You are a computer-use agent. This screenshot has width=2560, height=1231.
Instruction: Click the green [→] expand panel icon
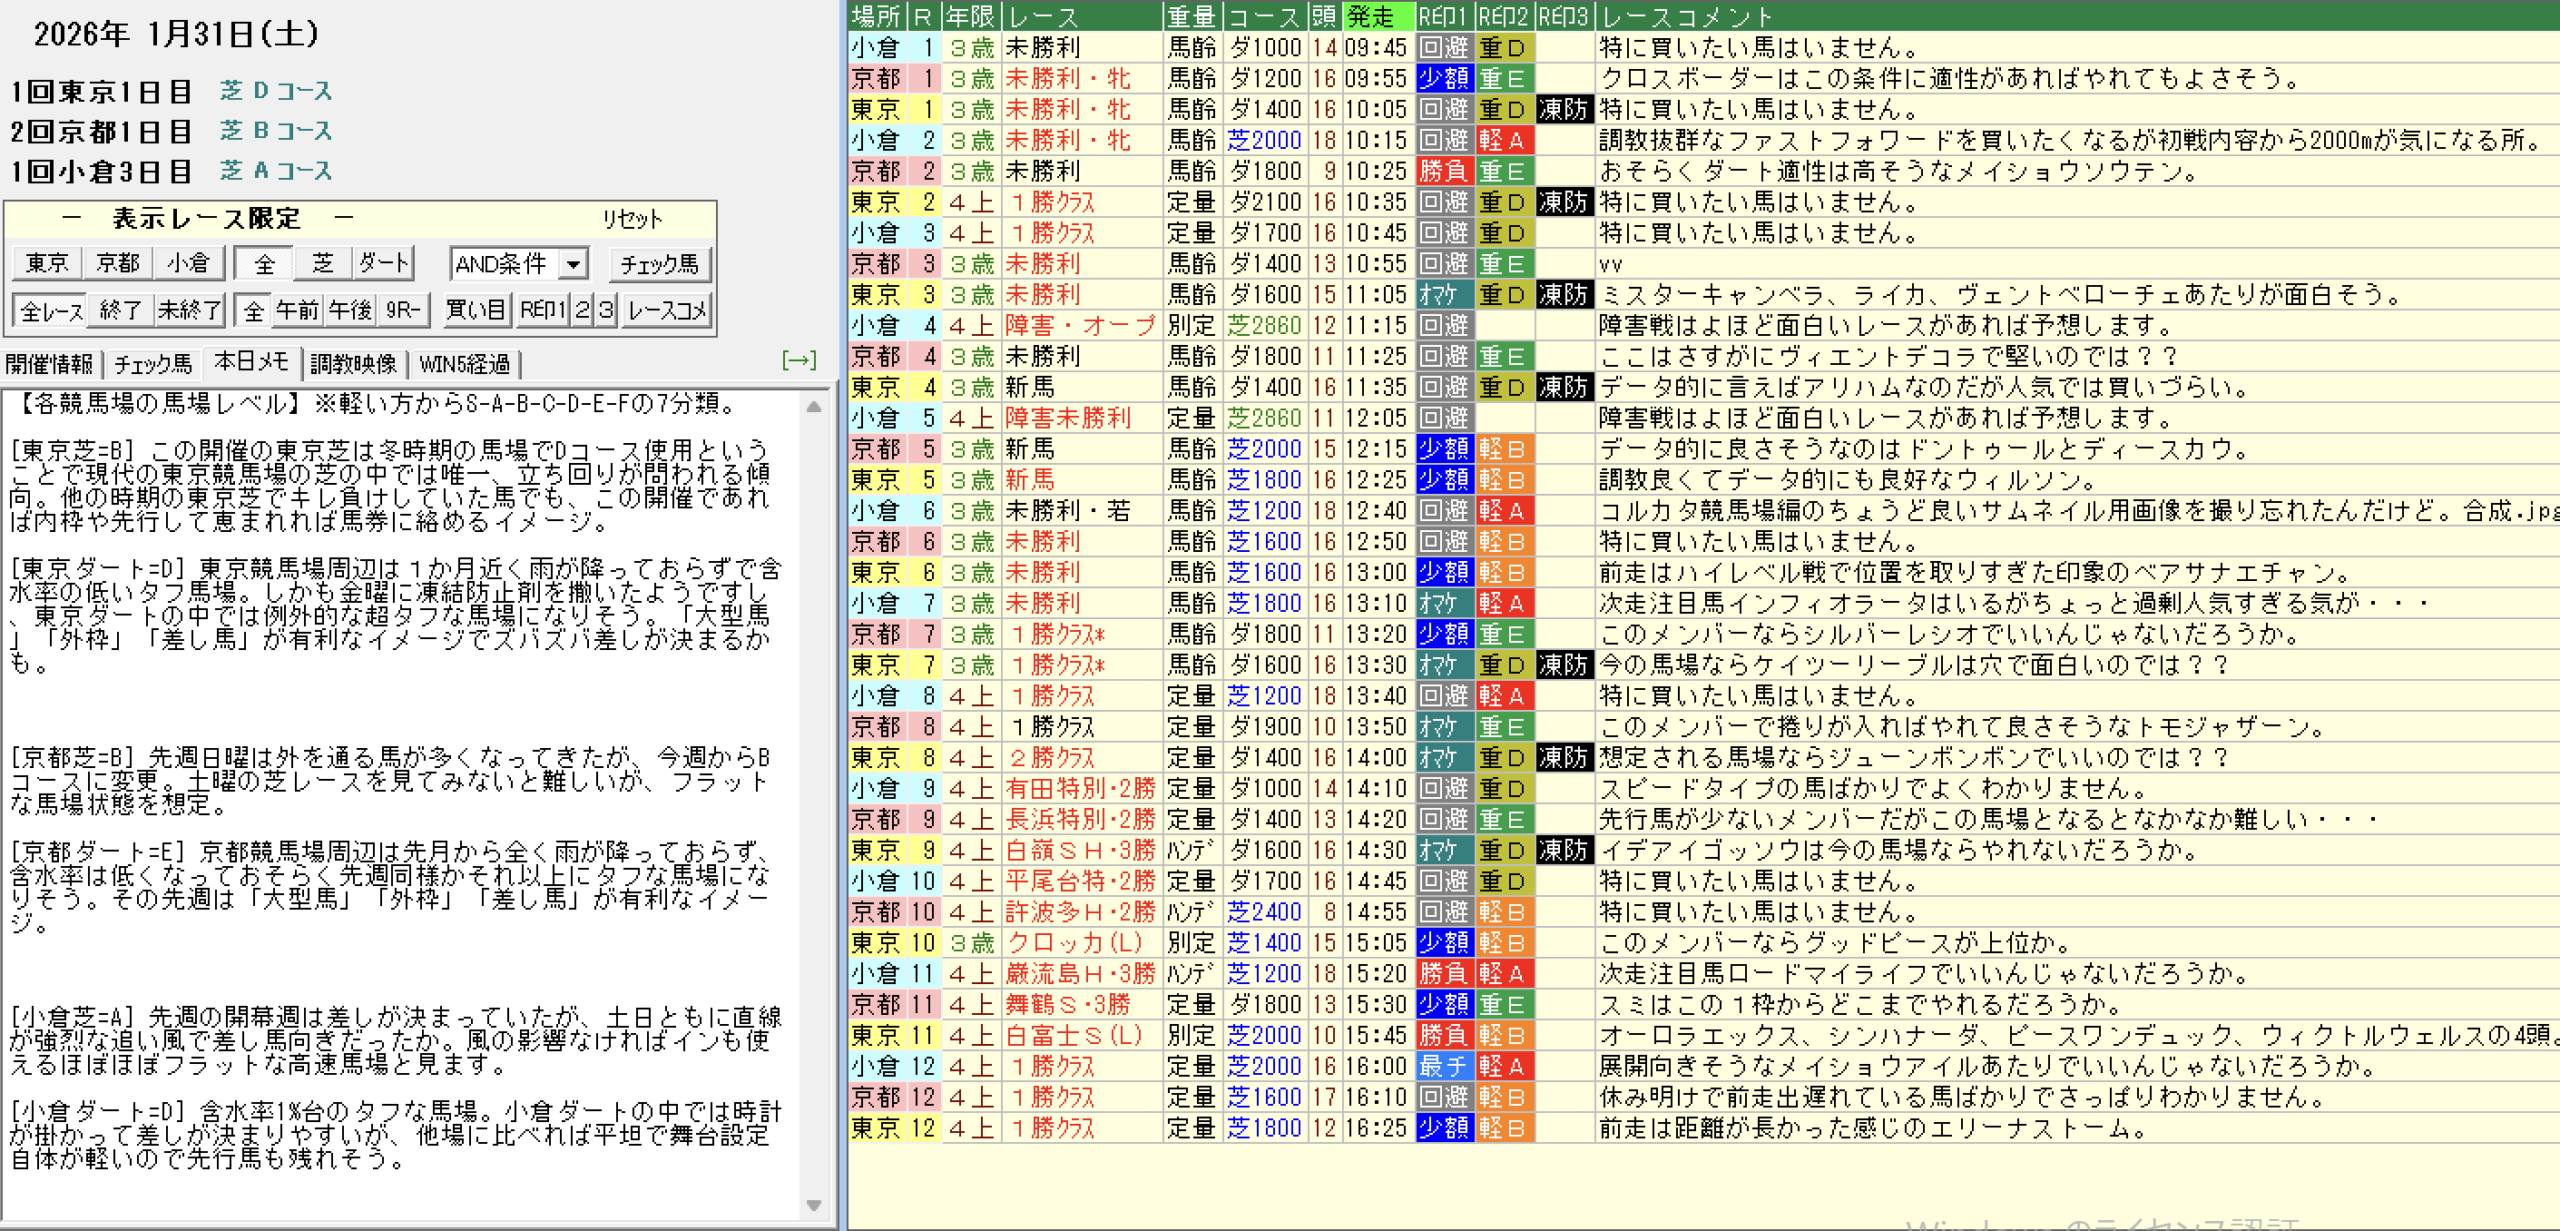tap(798, 361)
